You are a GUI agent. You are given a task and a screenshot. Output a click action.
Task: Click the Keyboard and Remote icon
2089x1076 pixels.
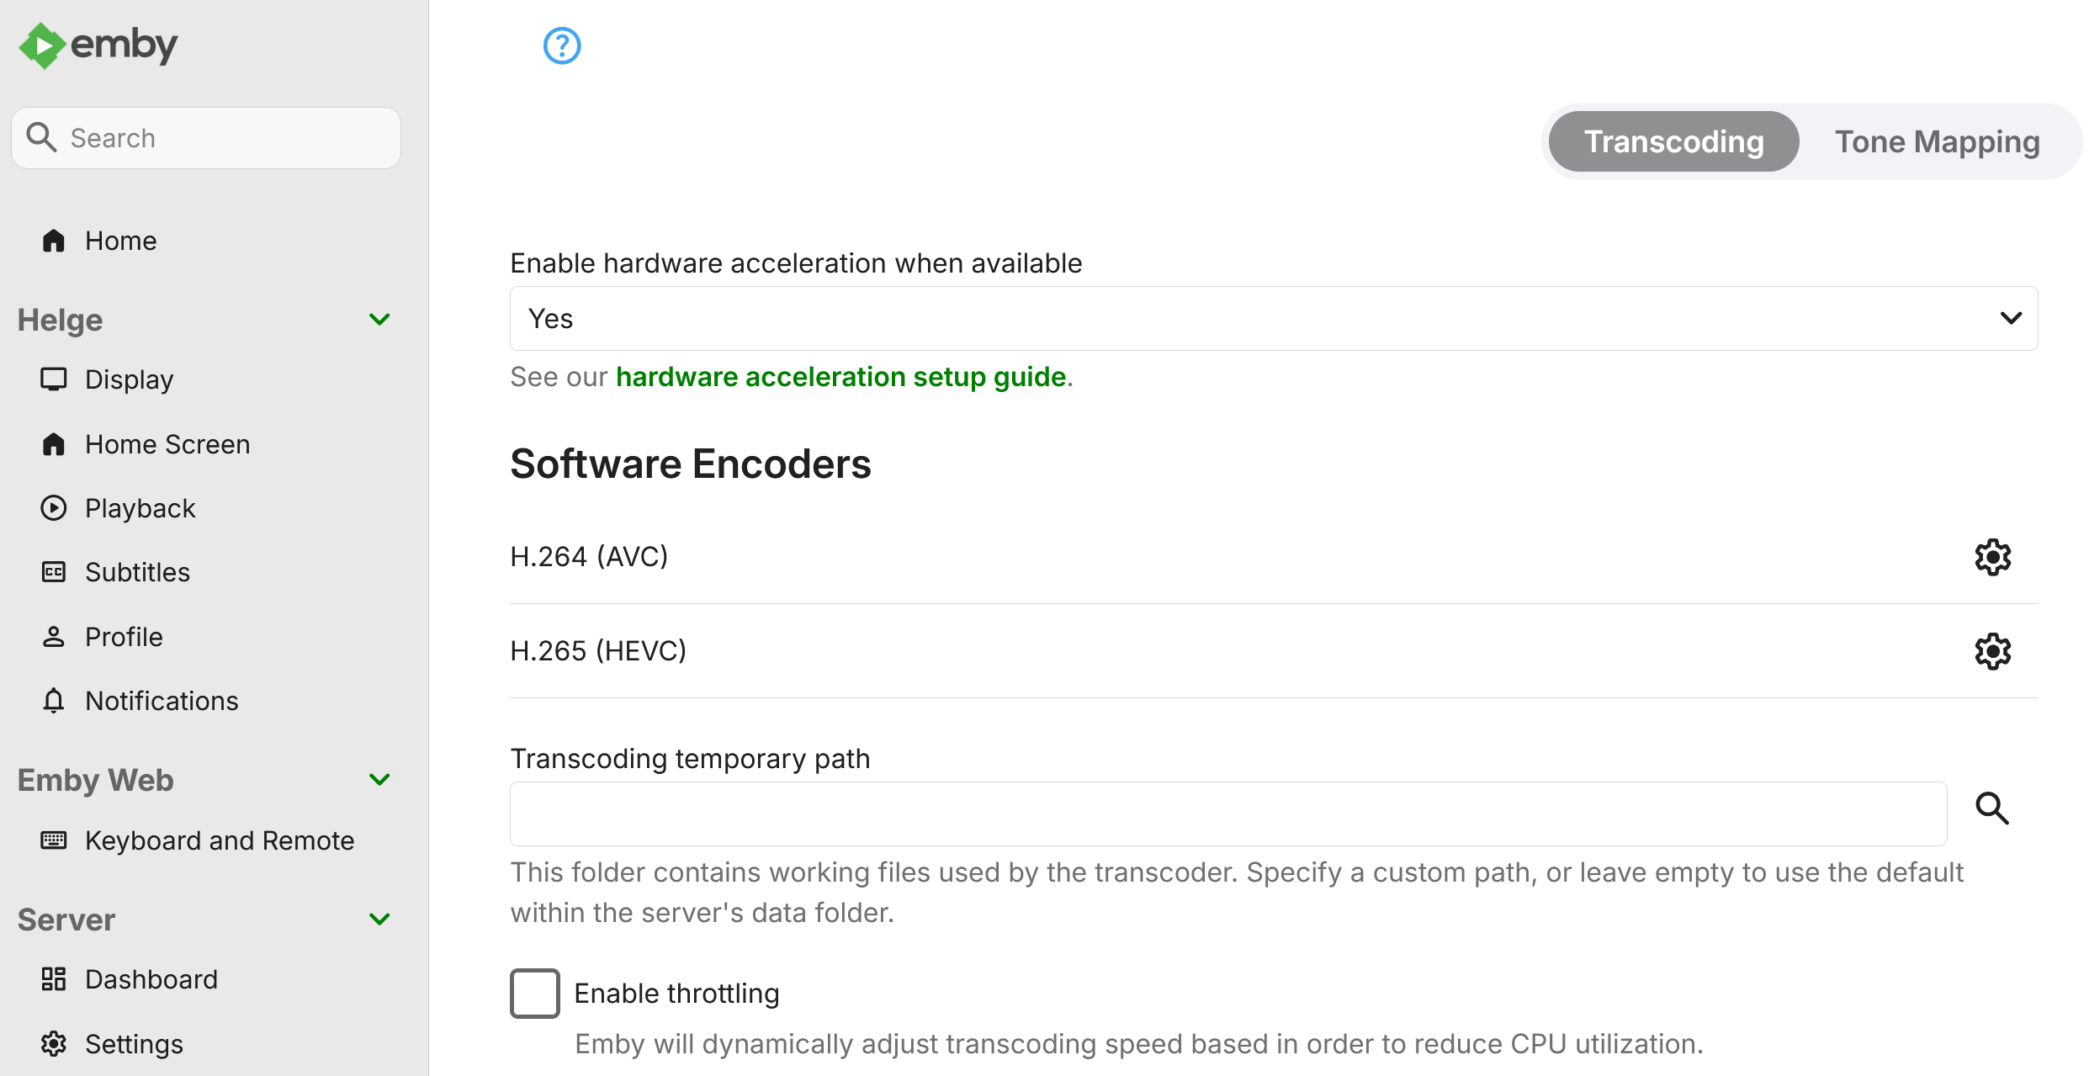[x=53, y=840]
